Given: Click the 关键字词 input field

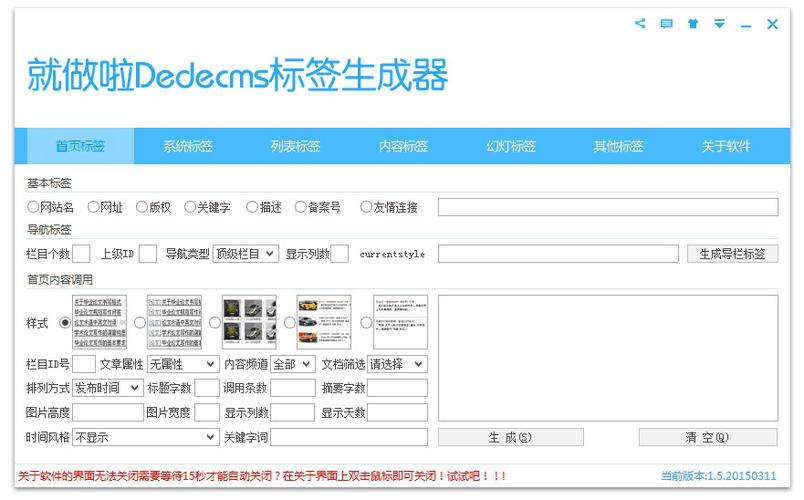Looking at the screenshot, I should [349, 437].
